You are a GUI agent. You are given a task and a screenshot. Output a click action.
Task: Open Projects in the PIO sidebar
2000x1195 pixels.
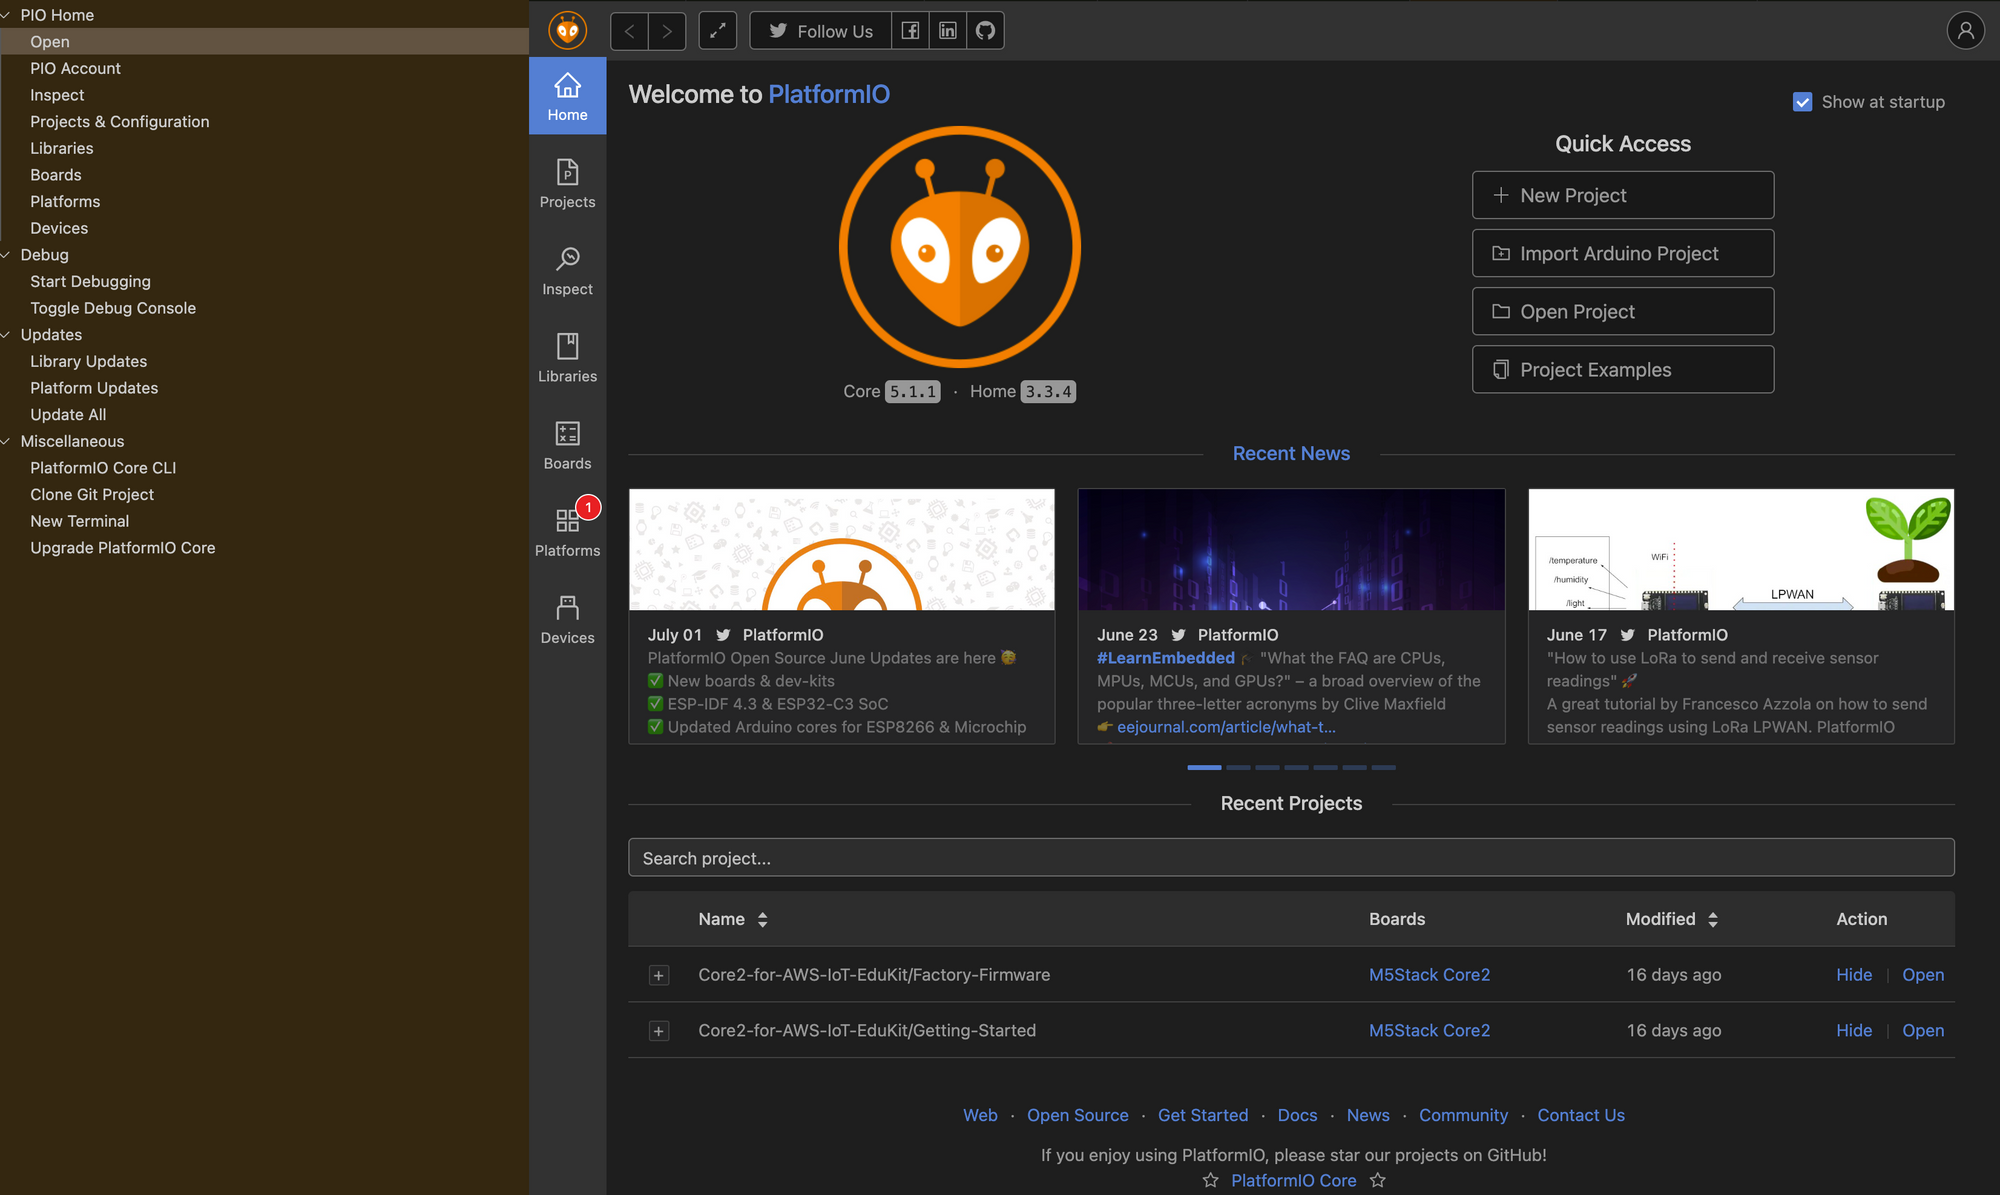tap(567, 184)
